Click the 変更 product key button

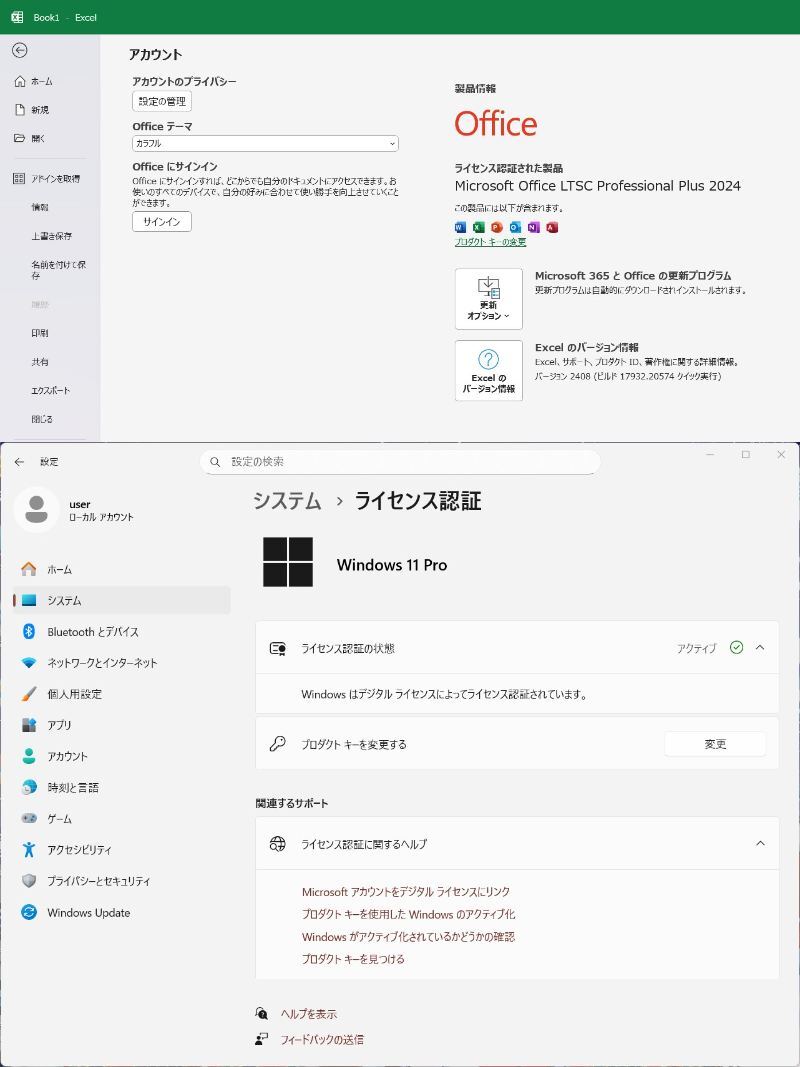coord(715,744)
